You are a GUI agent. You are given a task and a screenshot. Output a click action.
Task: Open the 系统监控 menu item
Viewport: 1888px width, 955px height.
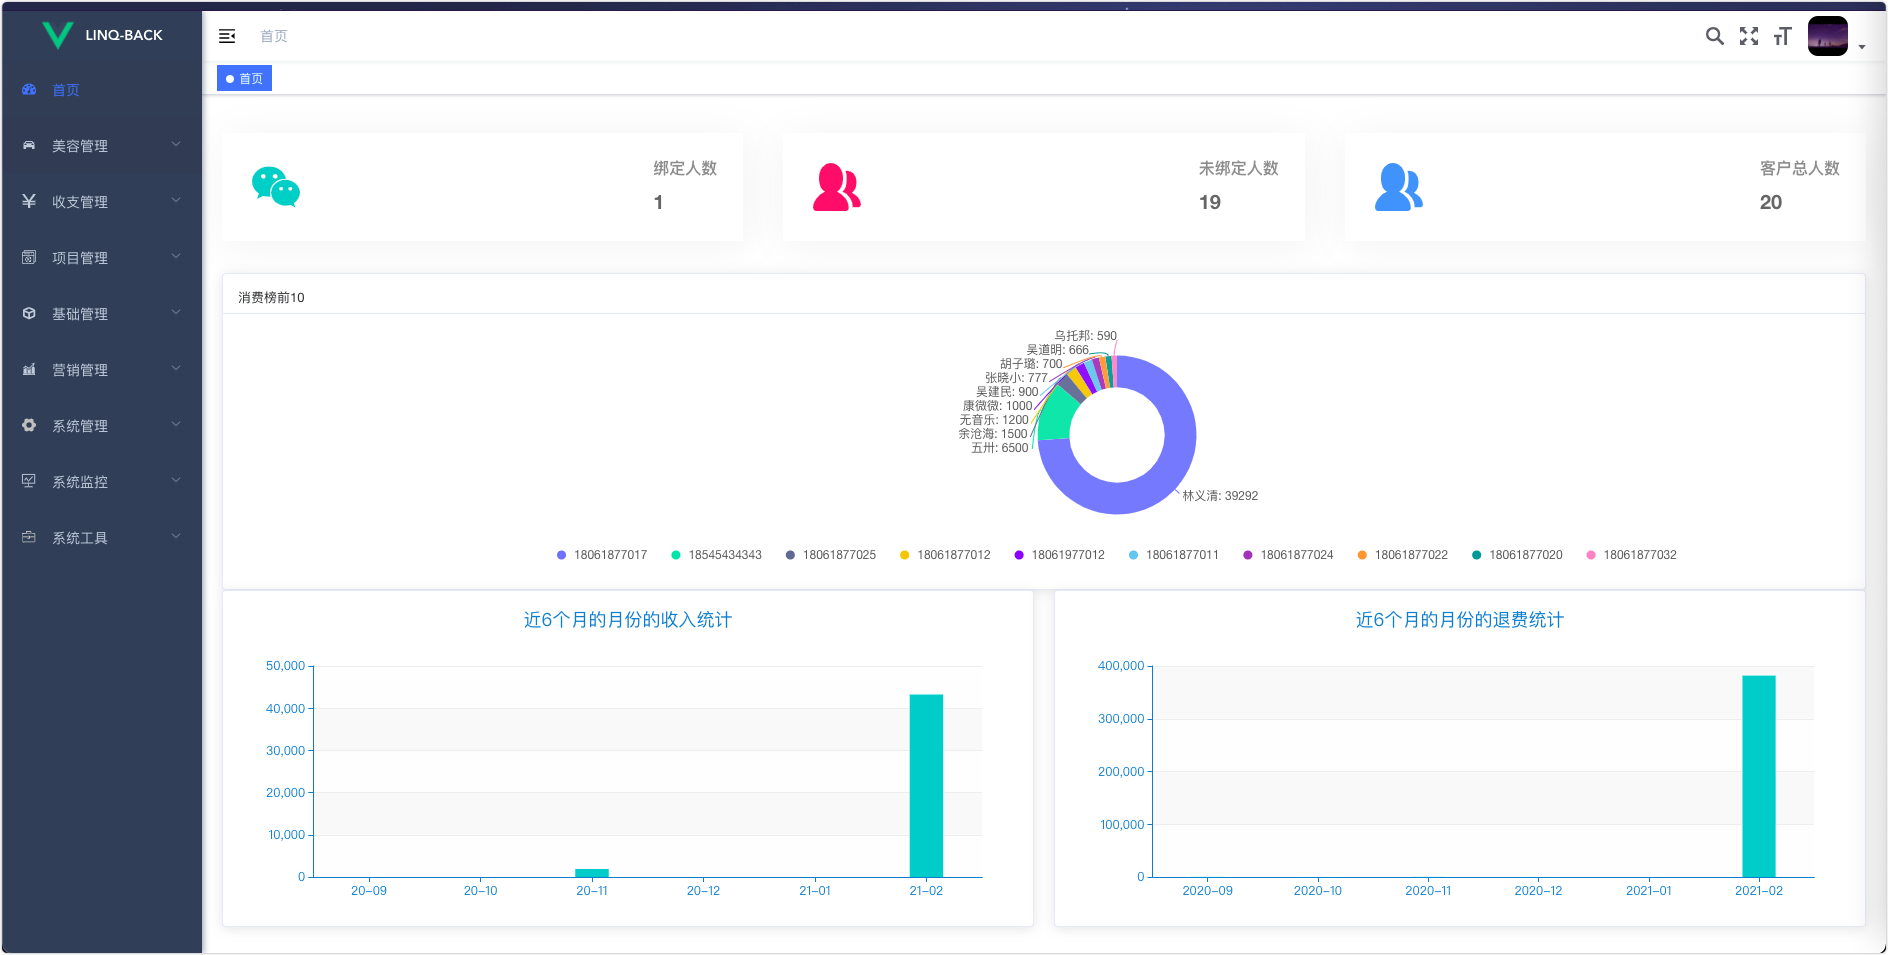pos(102,482)
